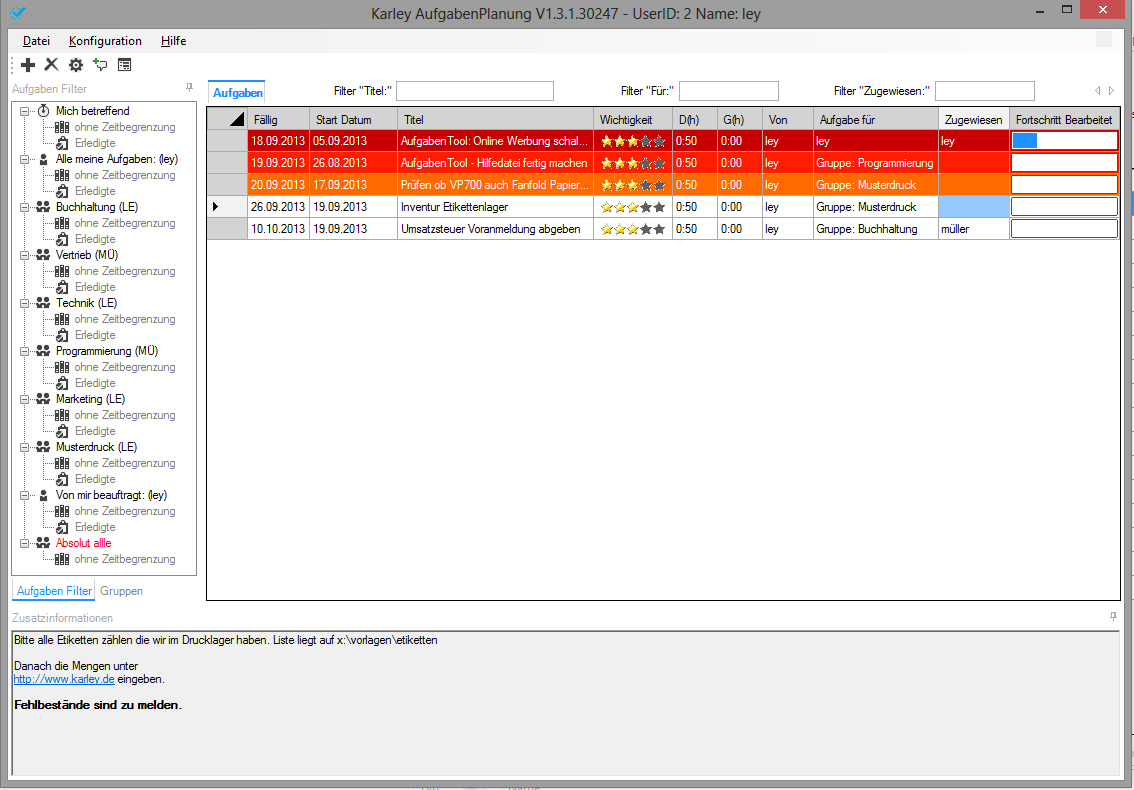Switch to the Gruppen tab
Screen dimensions: 1134x790
pos(122,591)
